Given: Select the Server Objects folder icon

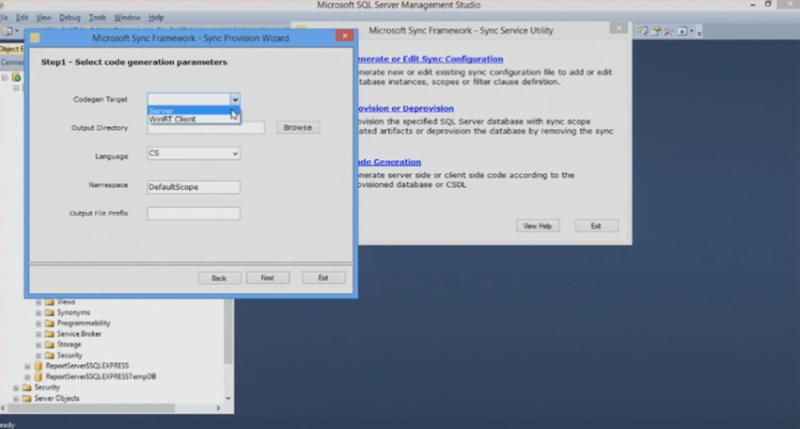Looking at the screenshot, I should click(27, 398).
